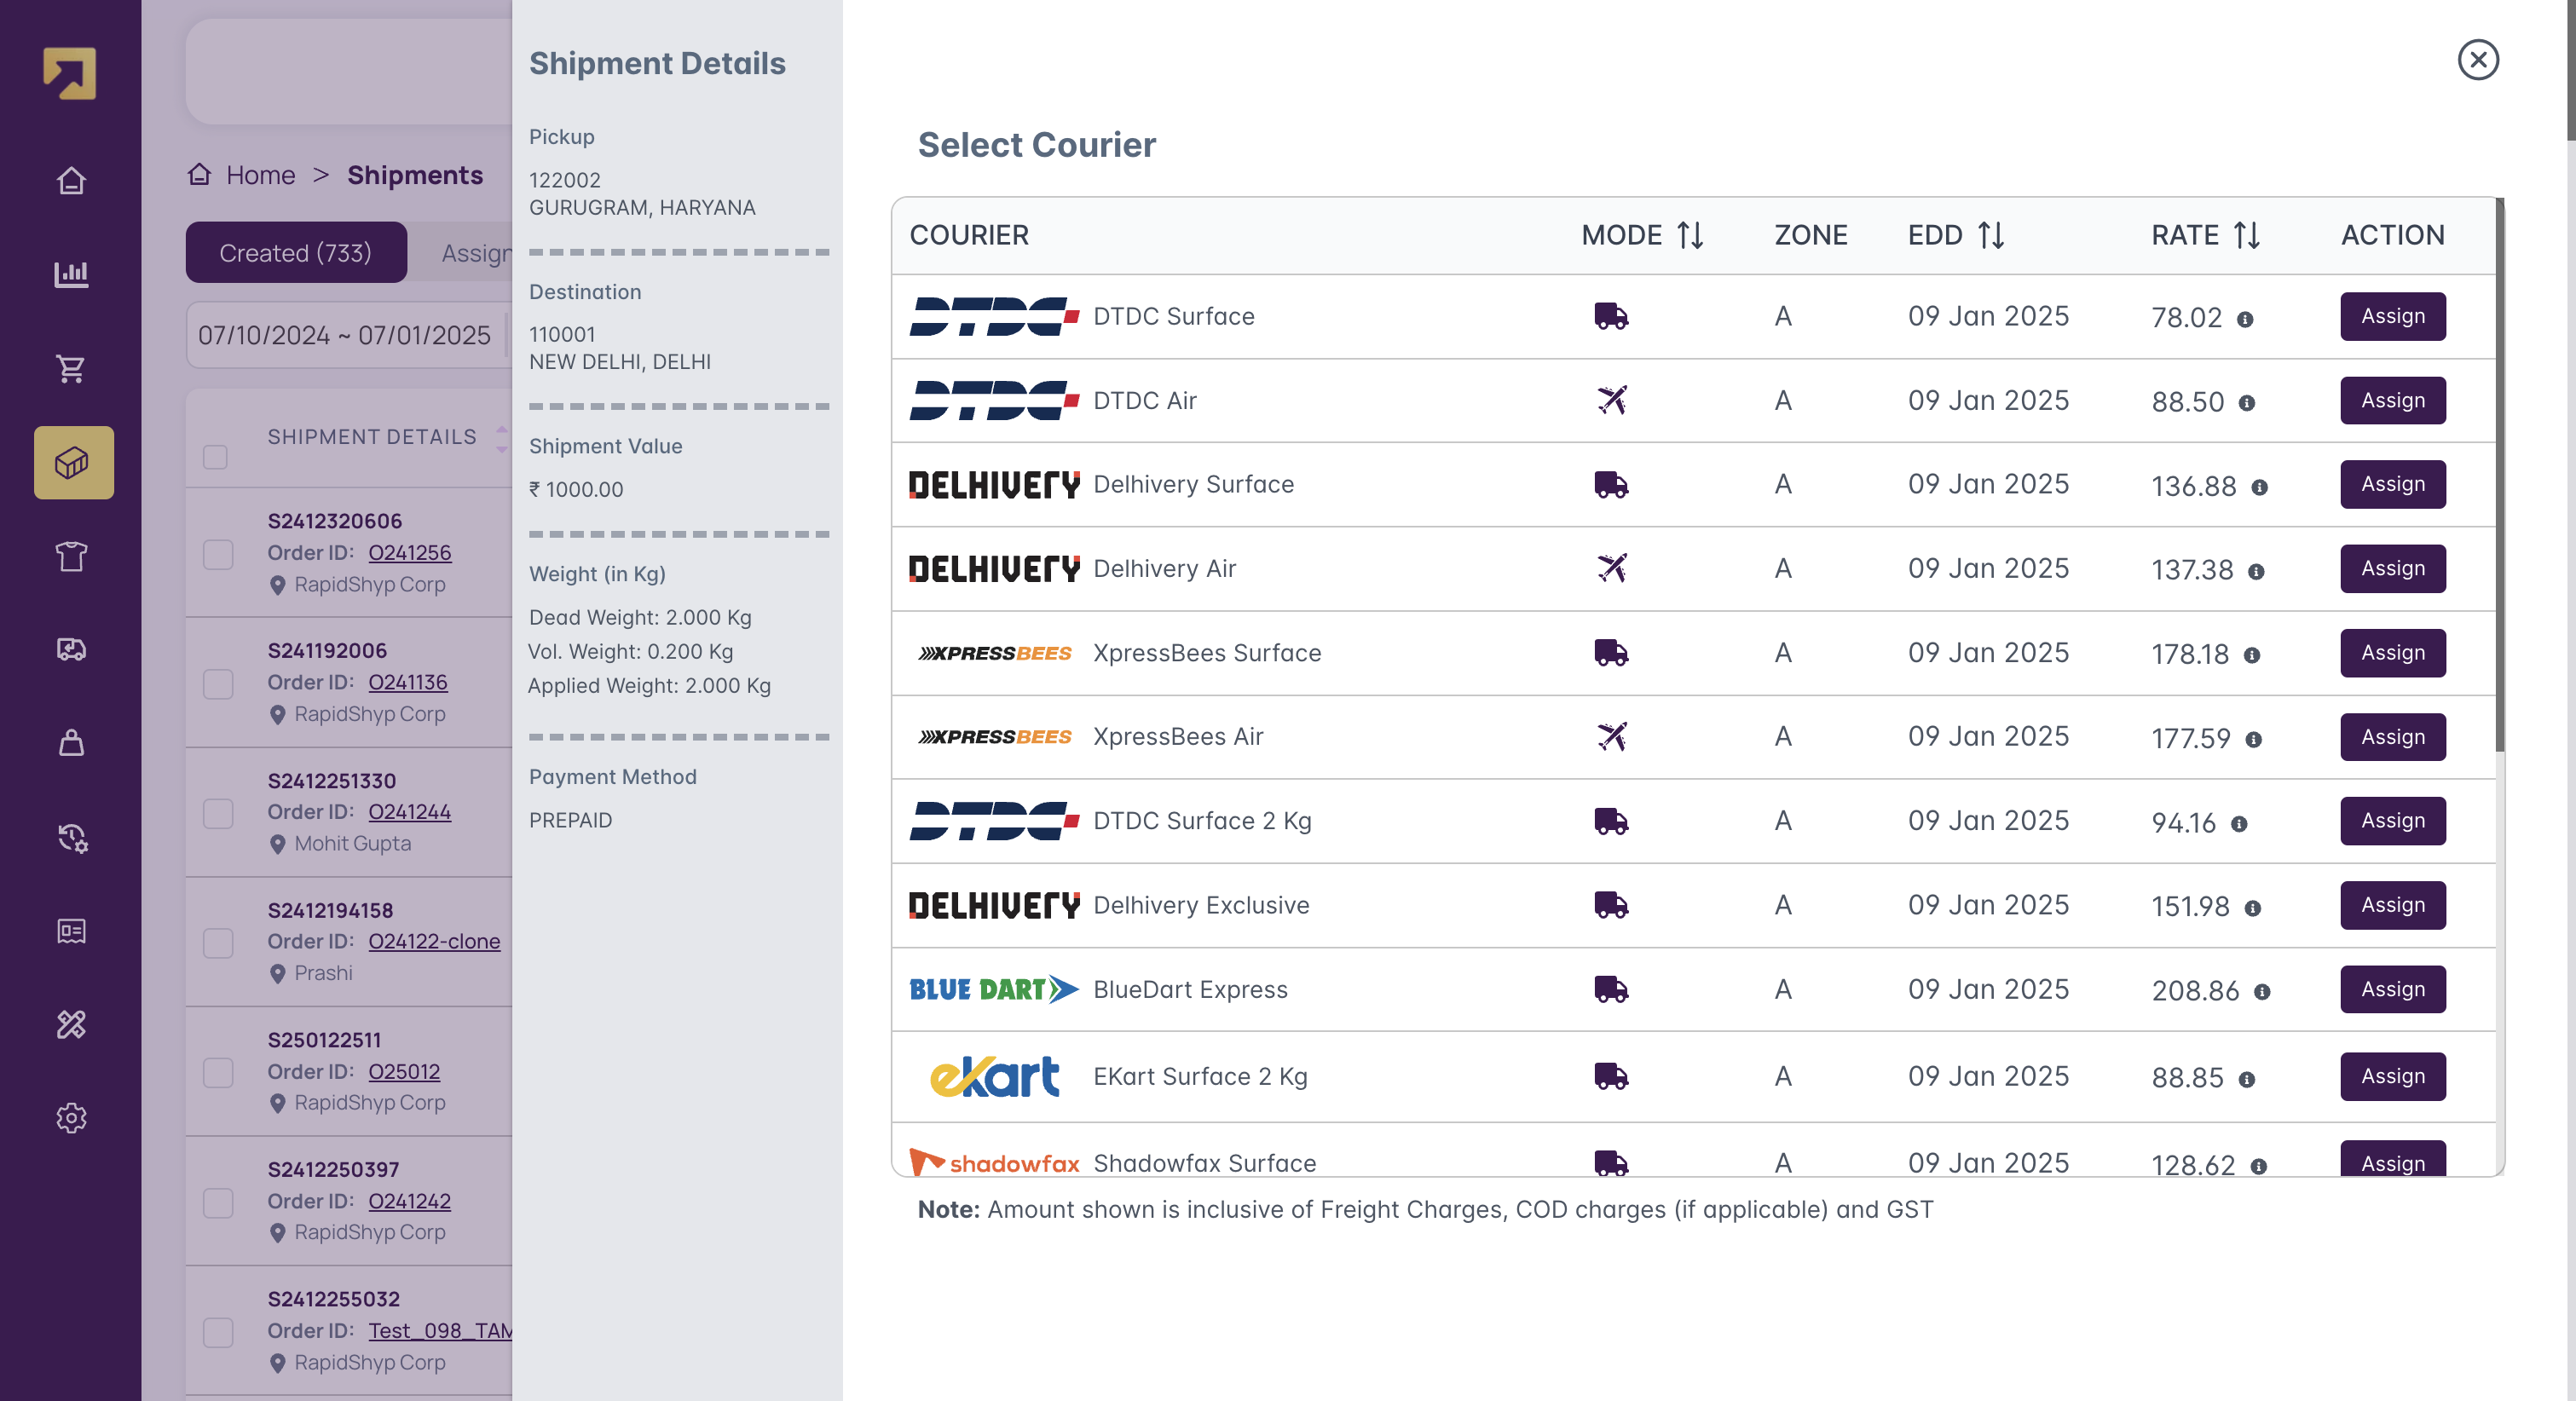
Task: Open the products t-shirt icon
Action: pos(71,556)
